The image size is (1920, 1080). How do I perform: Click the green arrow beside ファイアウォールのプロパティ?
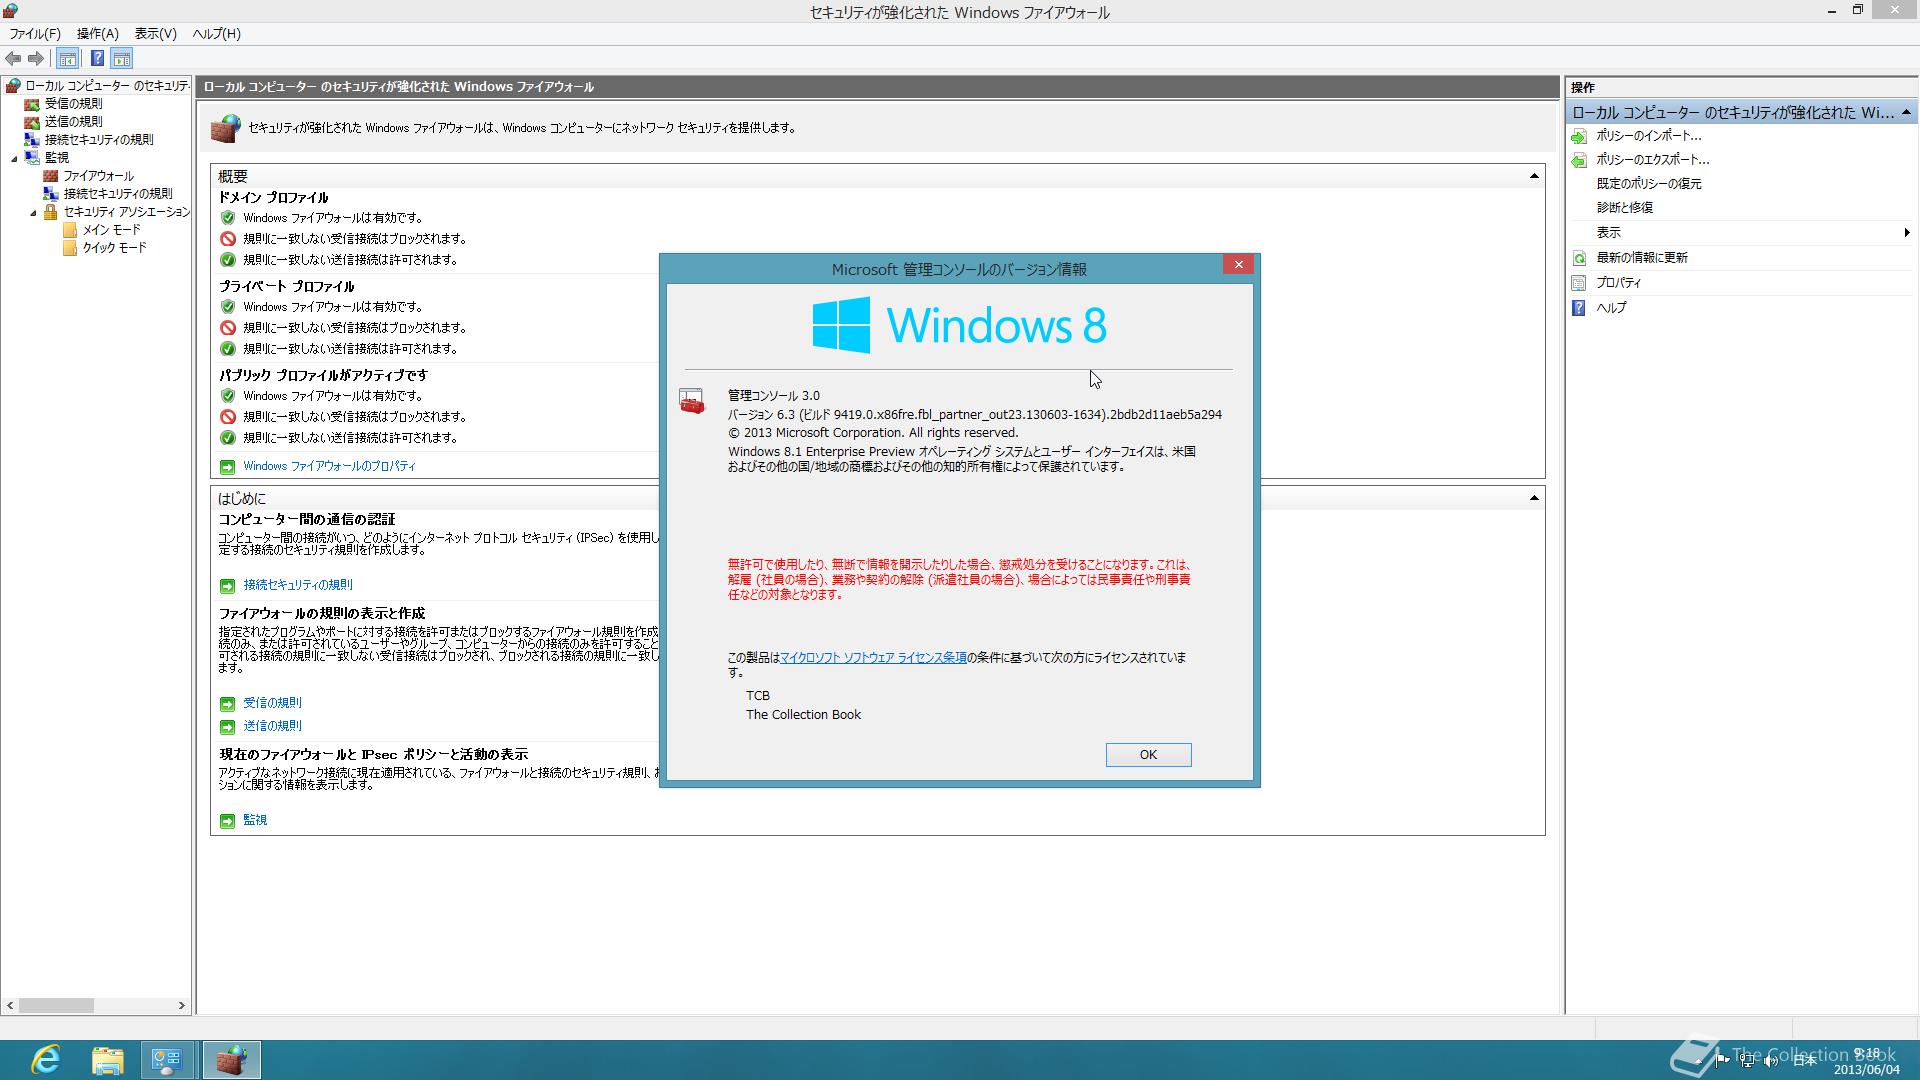click(x=227, y=467)
